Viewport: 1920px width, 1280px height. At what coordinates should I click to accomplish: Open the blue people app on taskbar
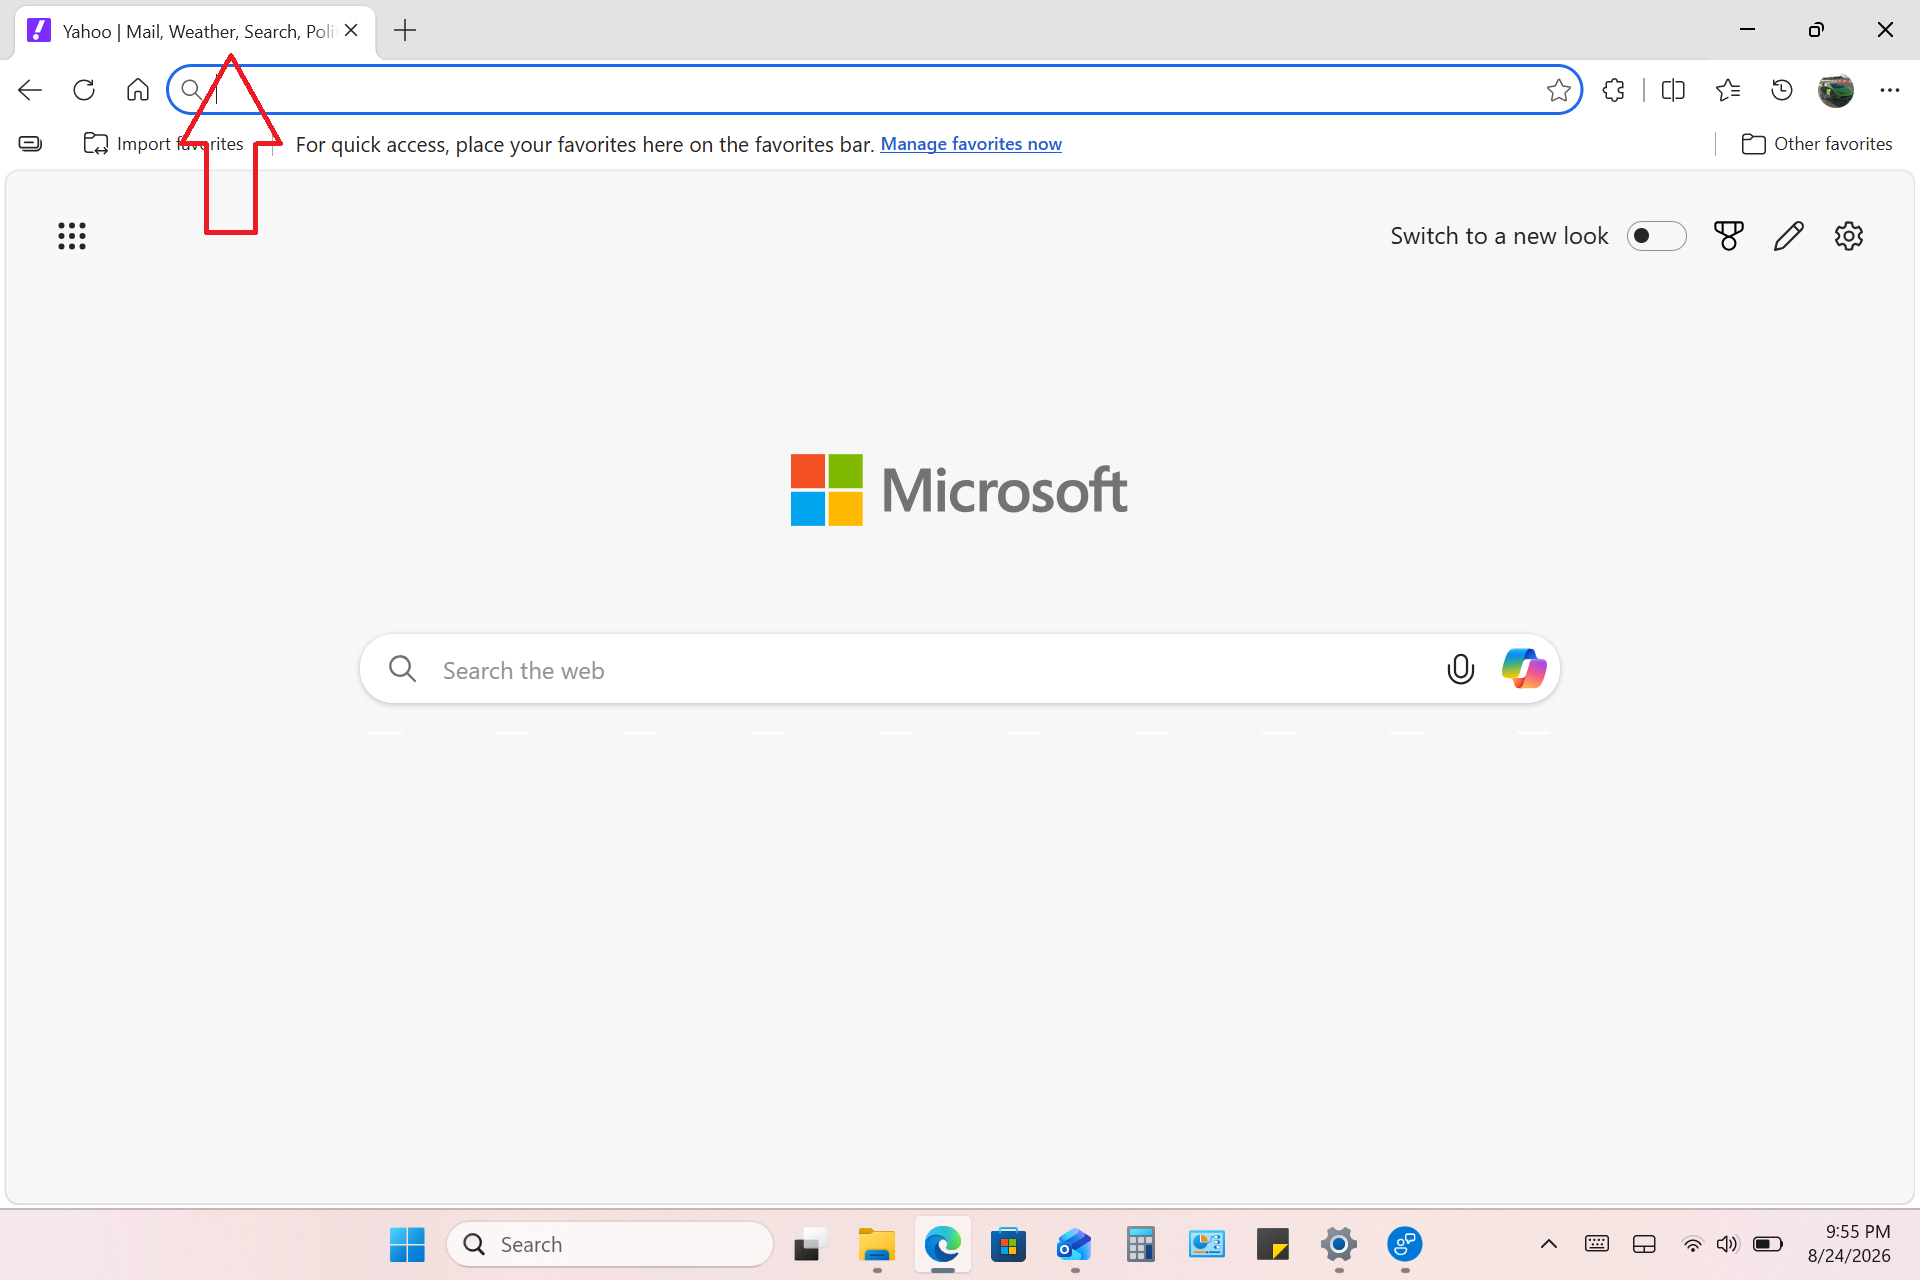(x=1405, y=1245)
